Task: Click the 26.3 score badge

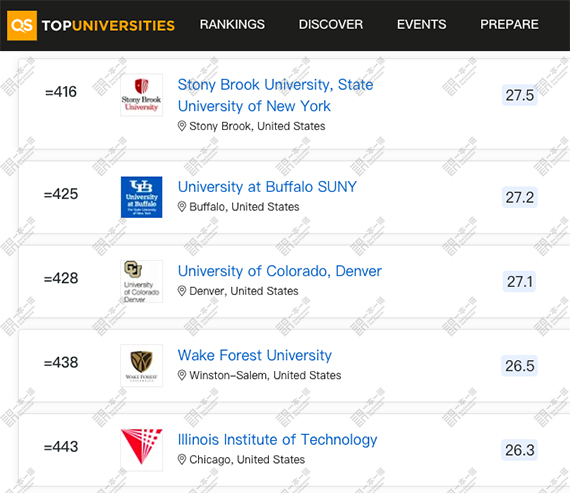Action: point(519,450)
